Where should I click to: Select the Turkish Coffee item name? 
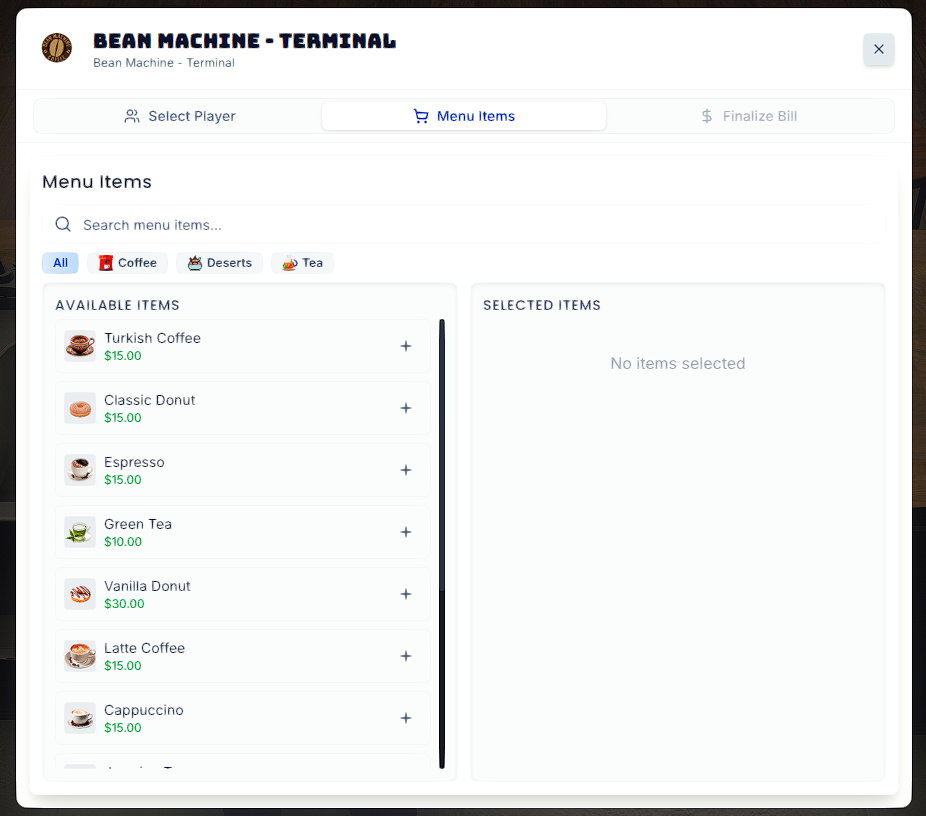pos(152,338)
